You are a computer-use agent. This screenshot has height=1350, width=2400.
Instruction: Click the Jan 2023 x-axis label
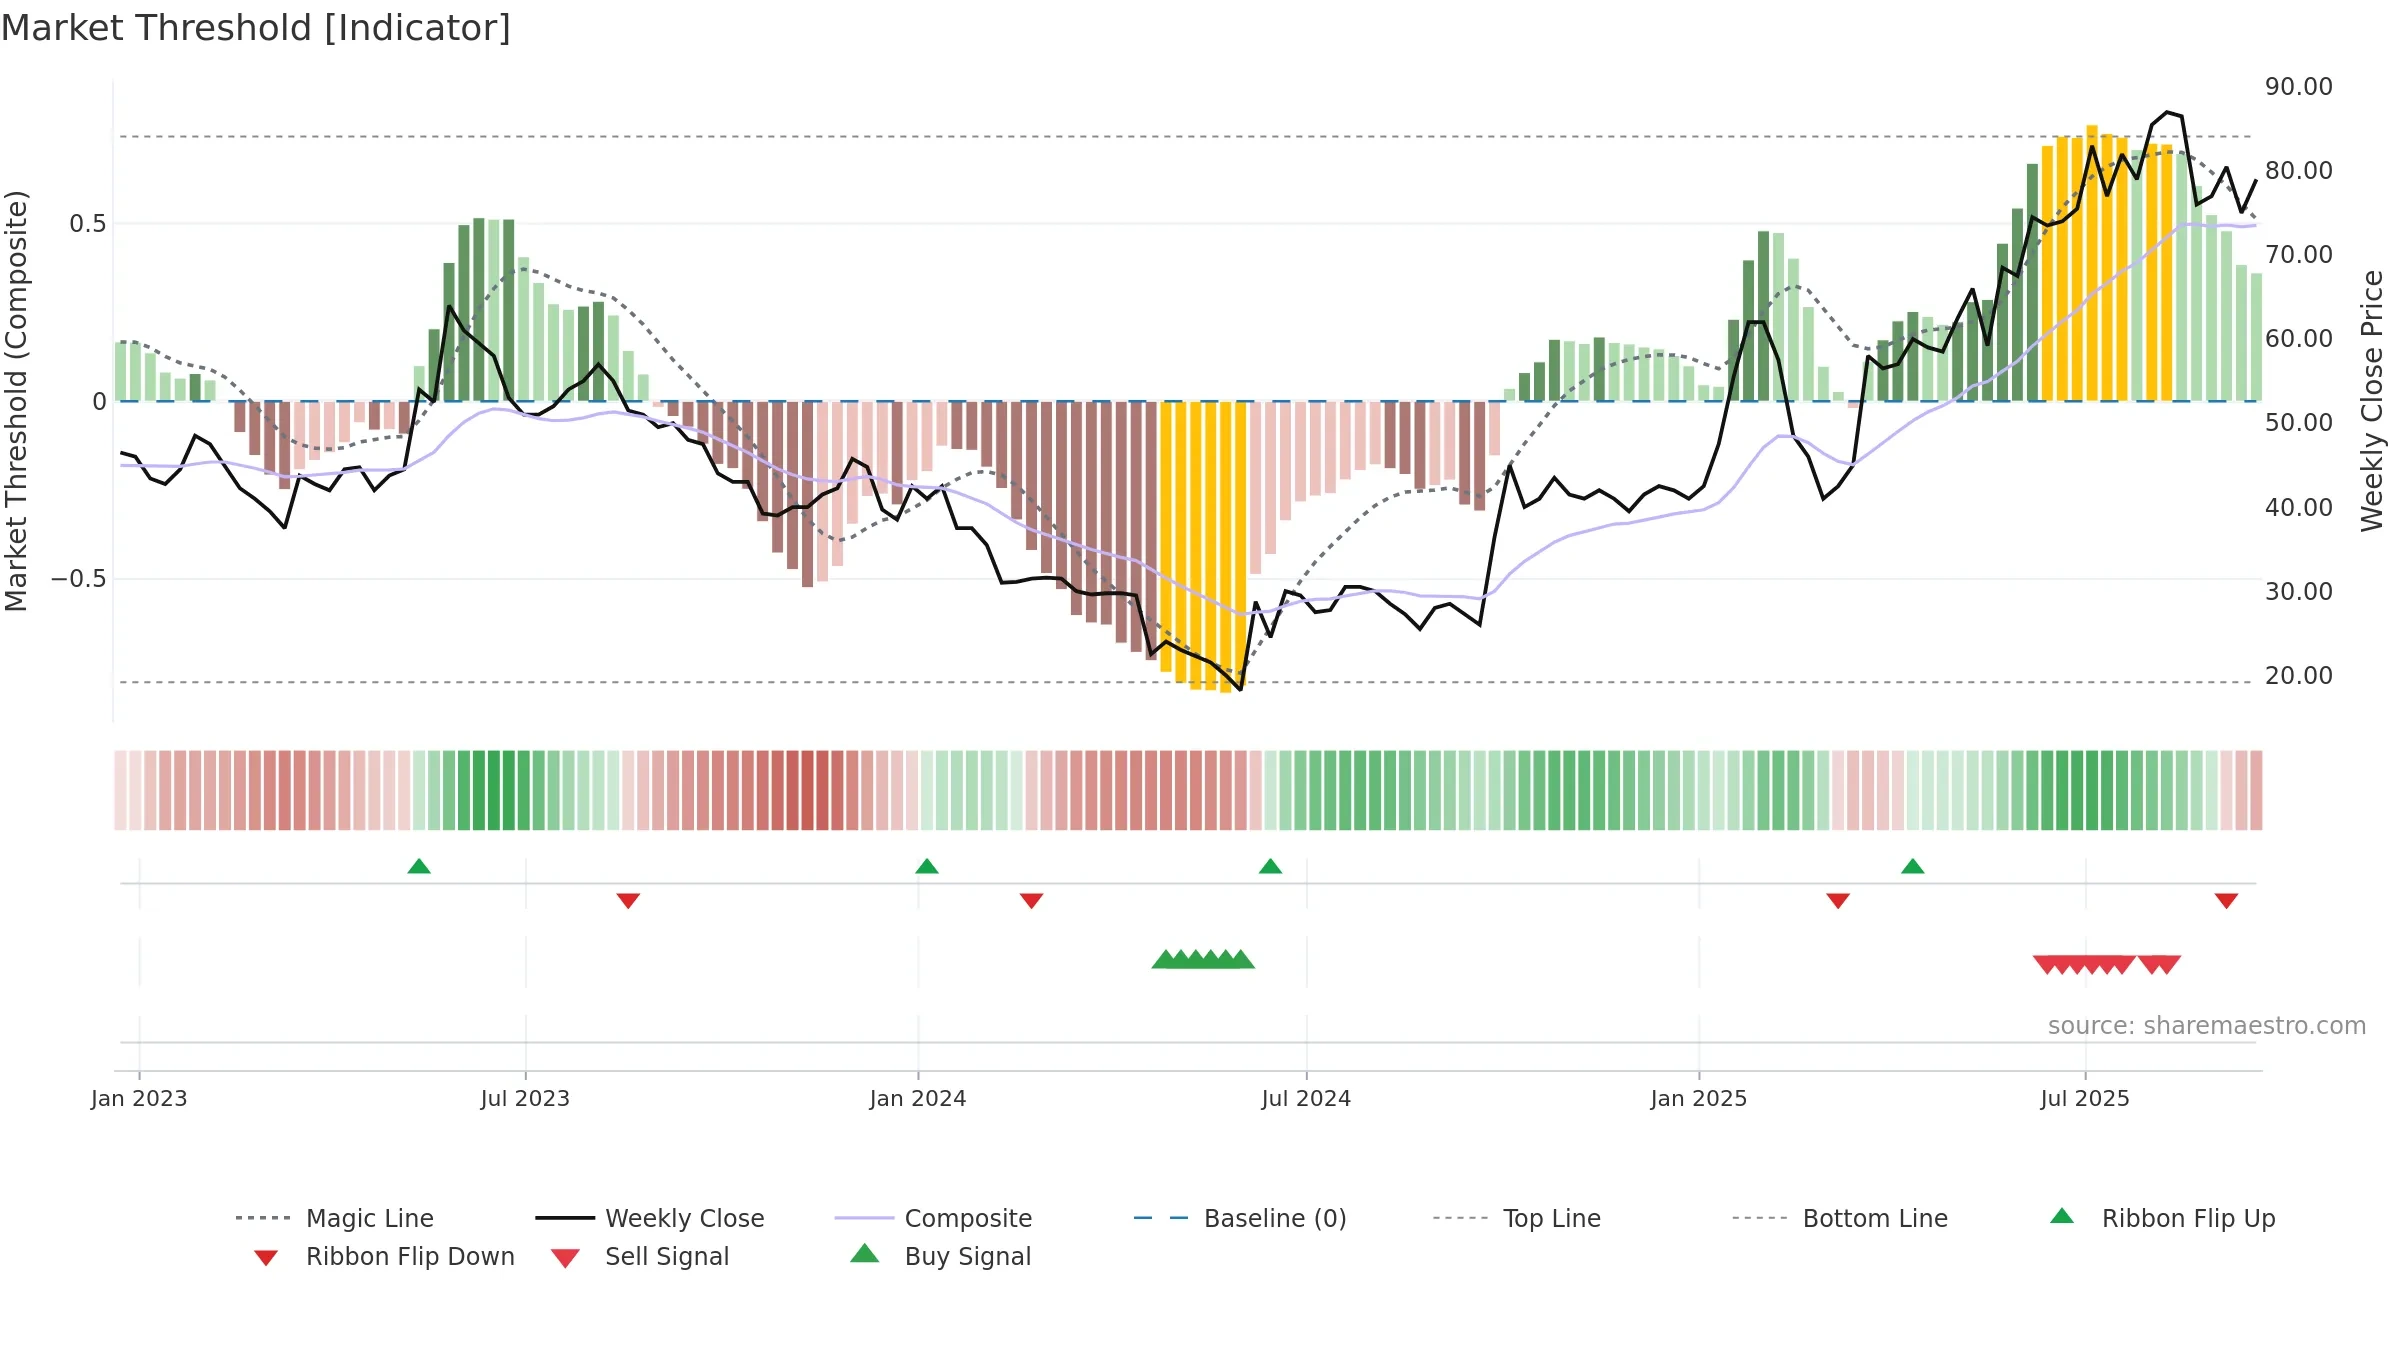pyautogui.click(x=139, y=1098)
